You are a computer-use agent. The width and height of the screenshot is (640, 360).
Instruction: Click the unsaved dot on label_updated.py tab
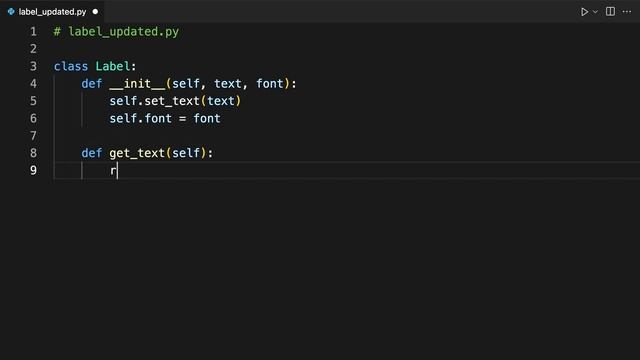(x=95, y=12)
